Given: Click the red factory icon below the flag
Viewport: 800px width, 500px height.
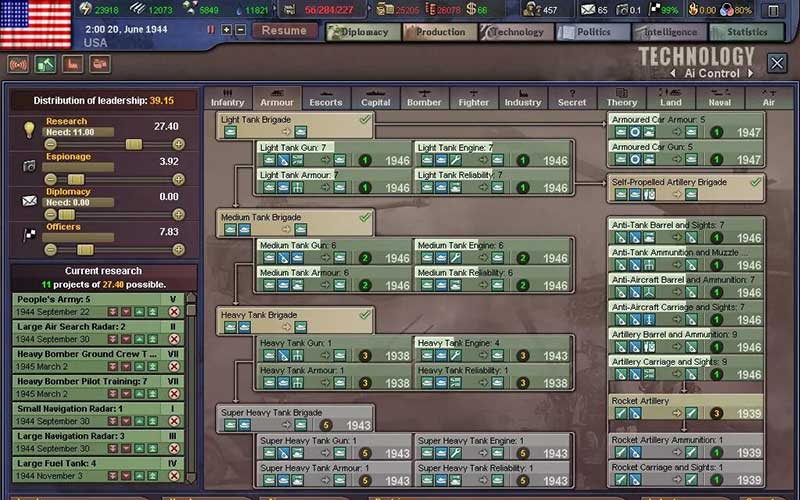Looking at the screenshot, I should (x=72, y=64).
